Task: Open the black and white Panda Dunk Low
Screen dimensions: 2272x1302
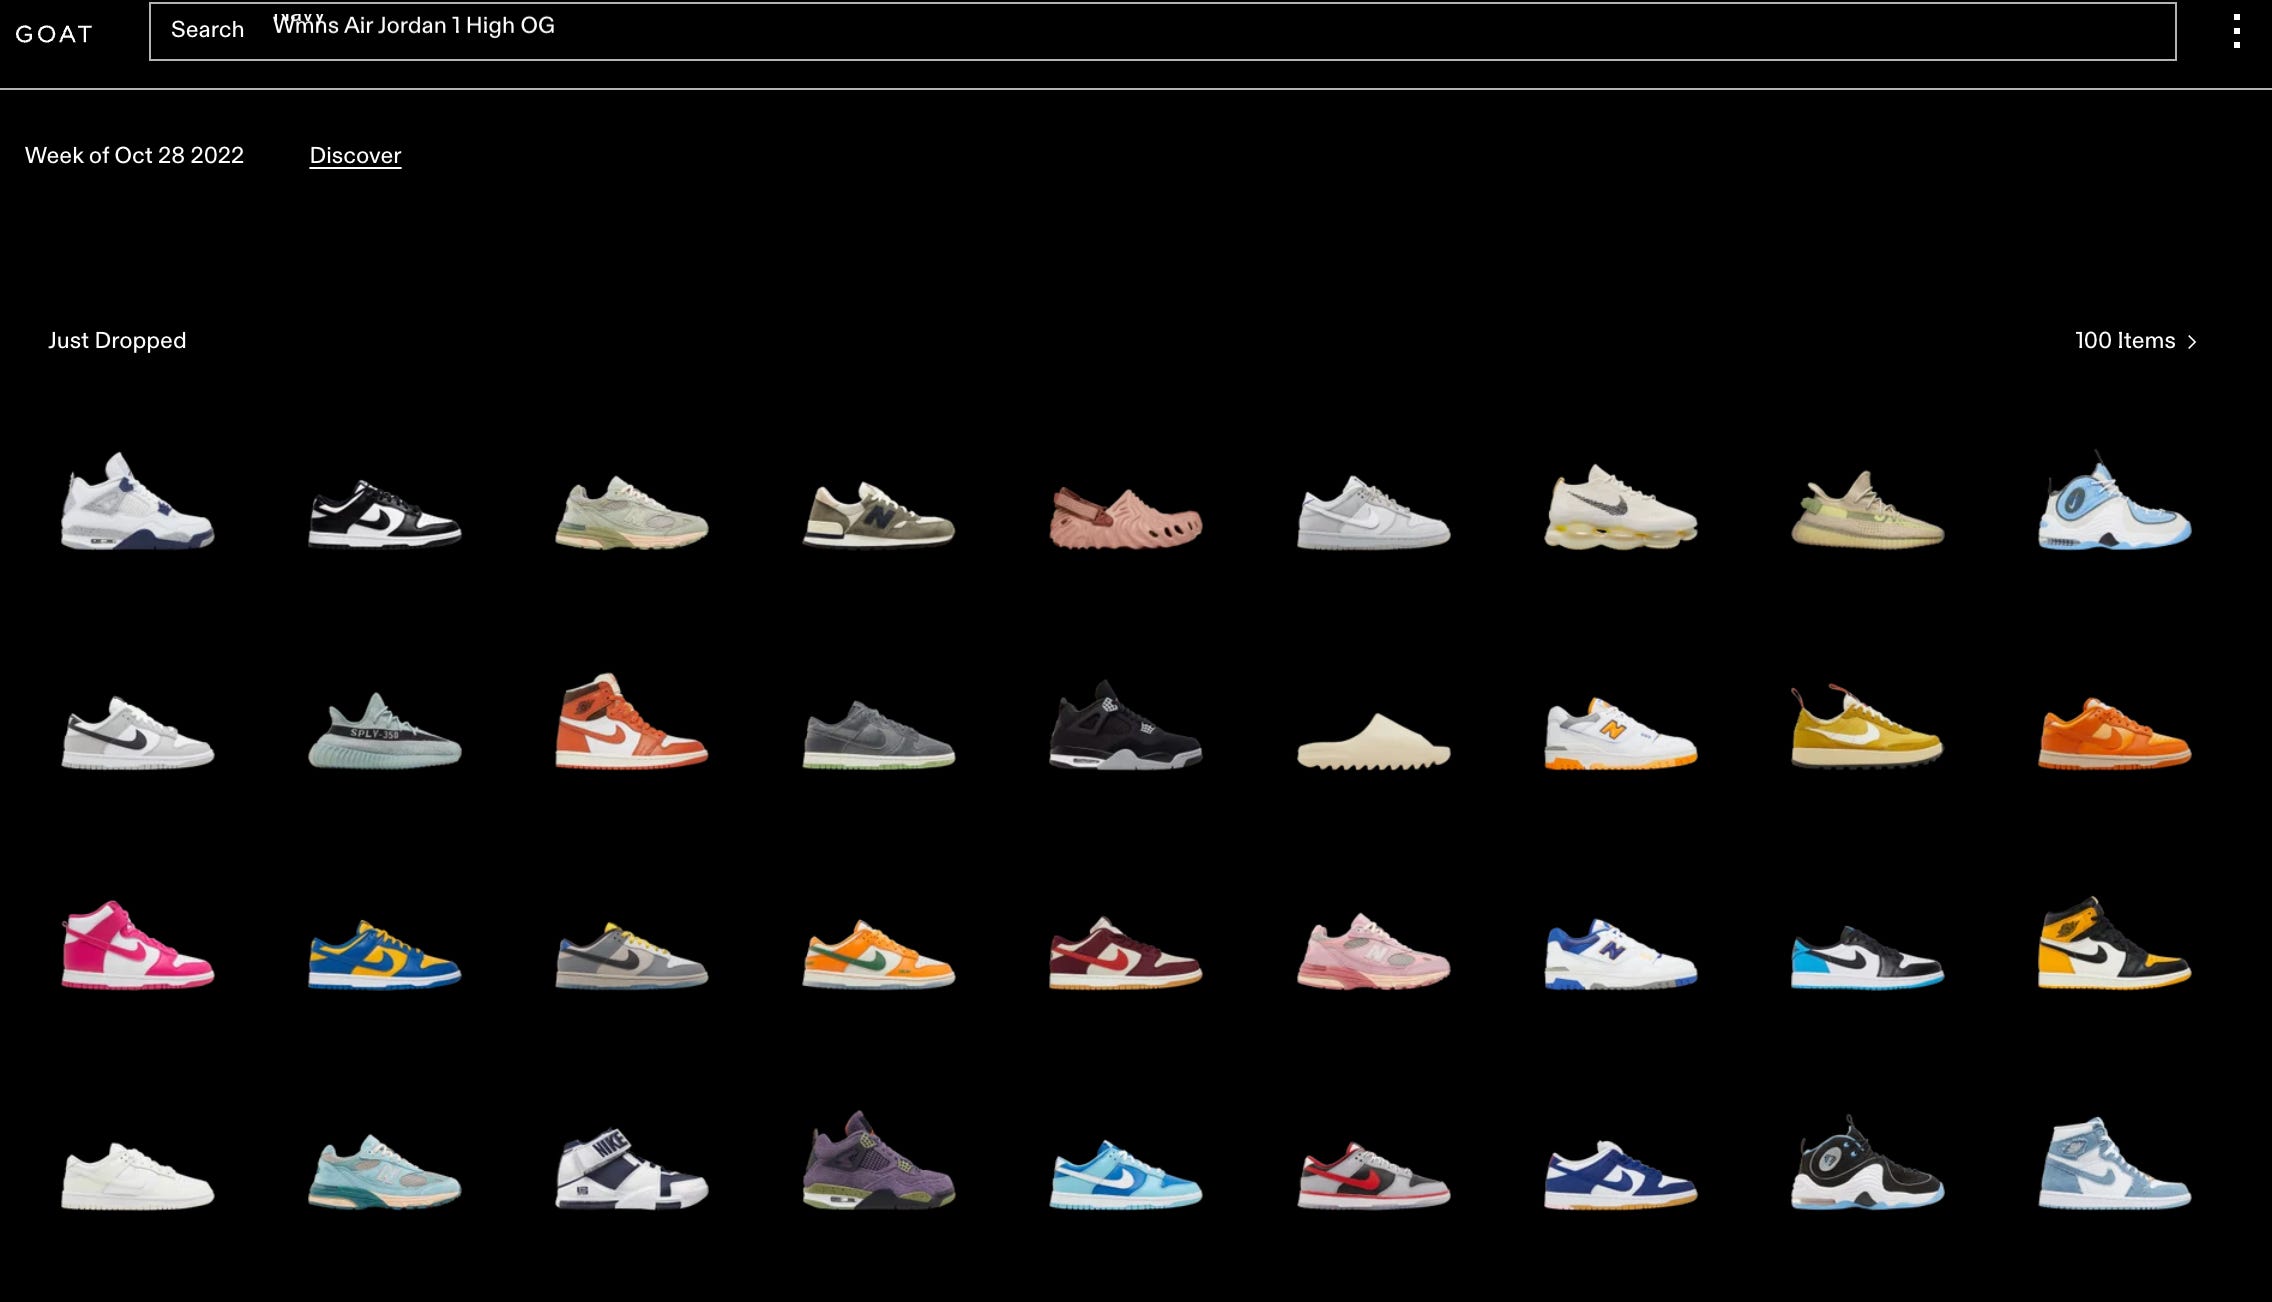Action: click(385, 514)
